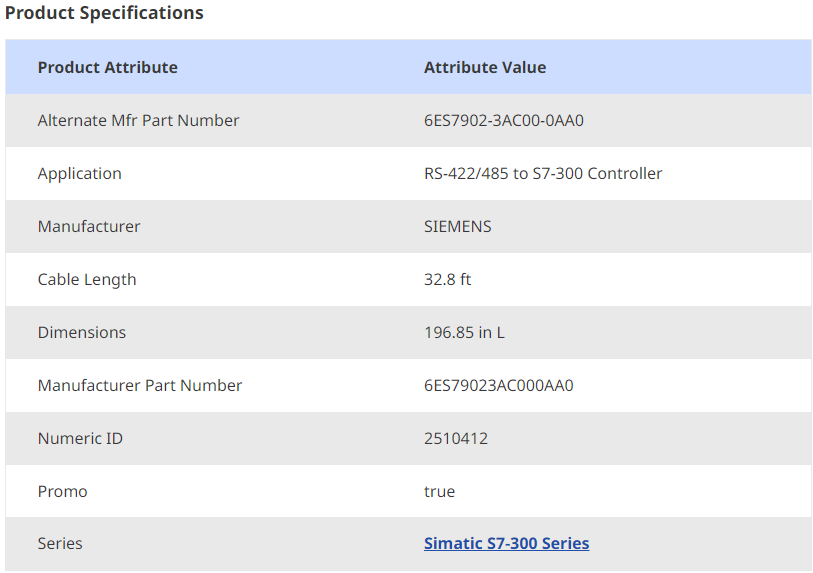Viewport: 813px width, 573px height.
Task: Select the 6ES79023AC000AA0 part number value
Action: click(x=498, y=386)
